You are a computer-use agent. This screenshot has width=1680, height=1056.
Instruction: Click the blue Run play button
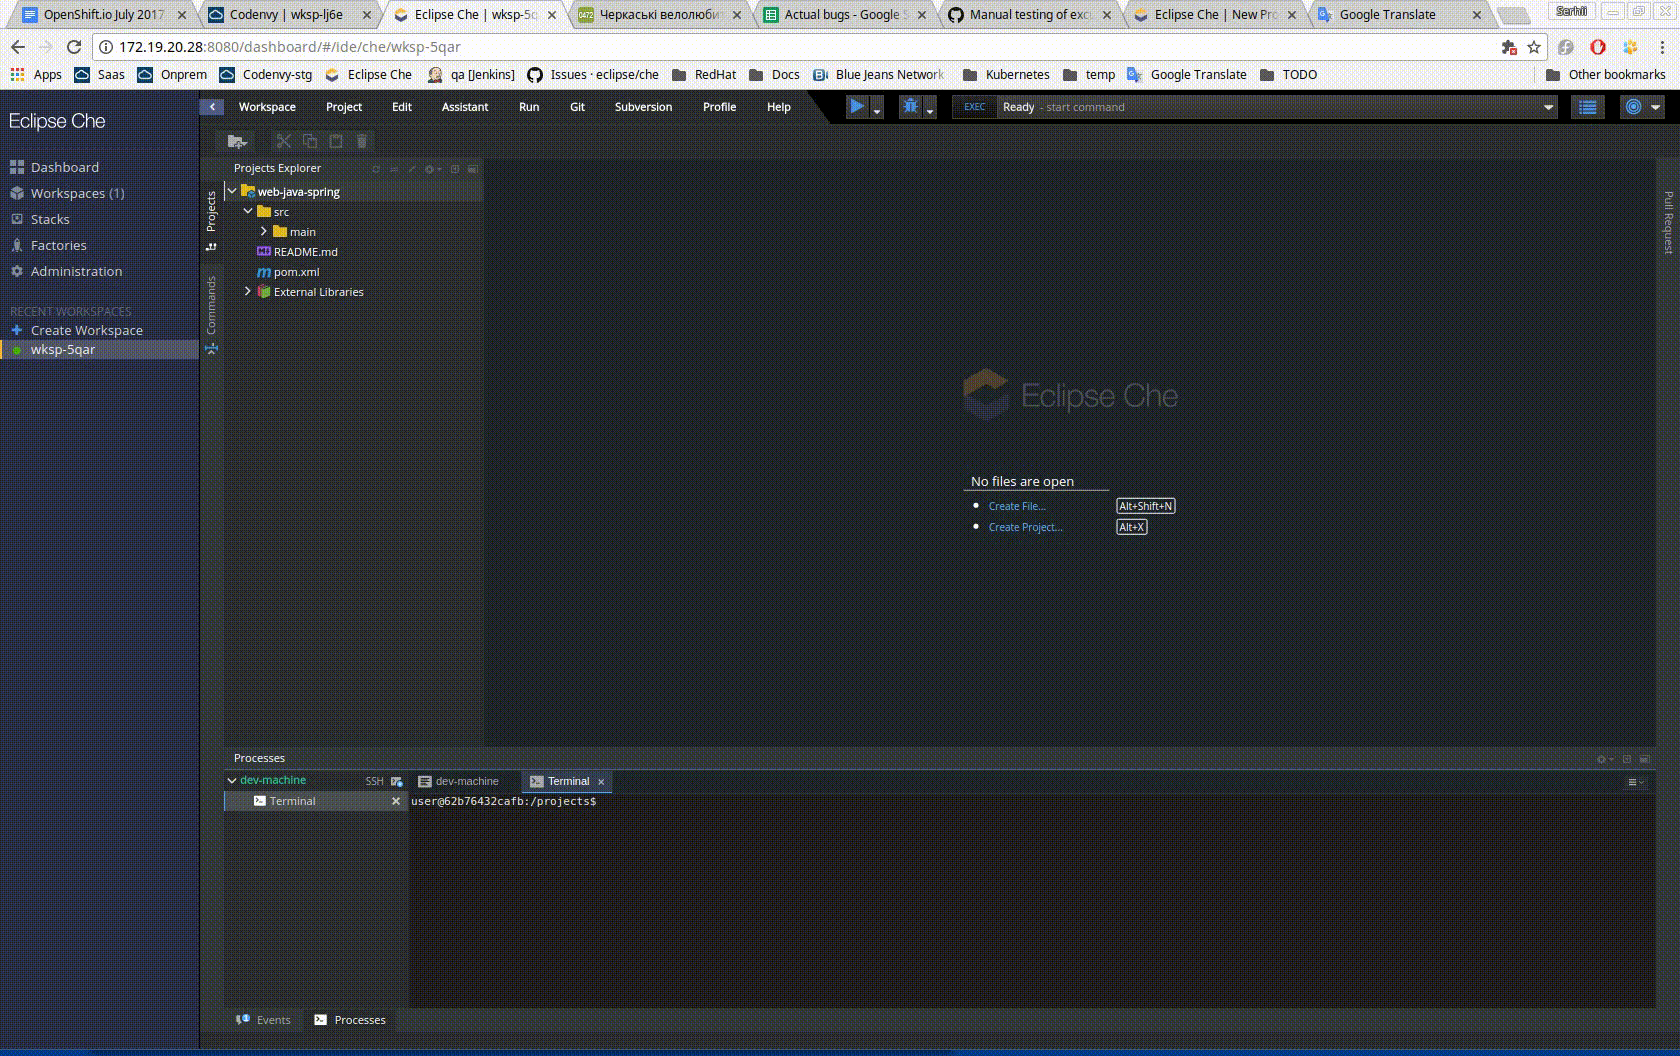click(857, 107)
